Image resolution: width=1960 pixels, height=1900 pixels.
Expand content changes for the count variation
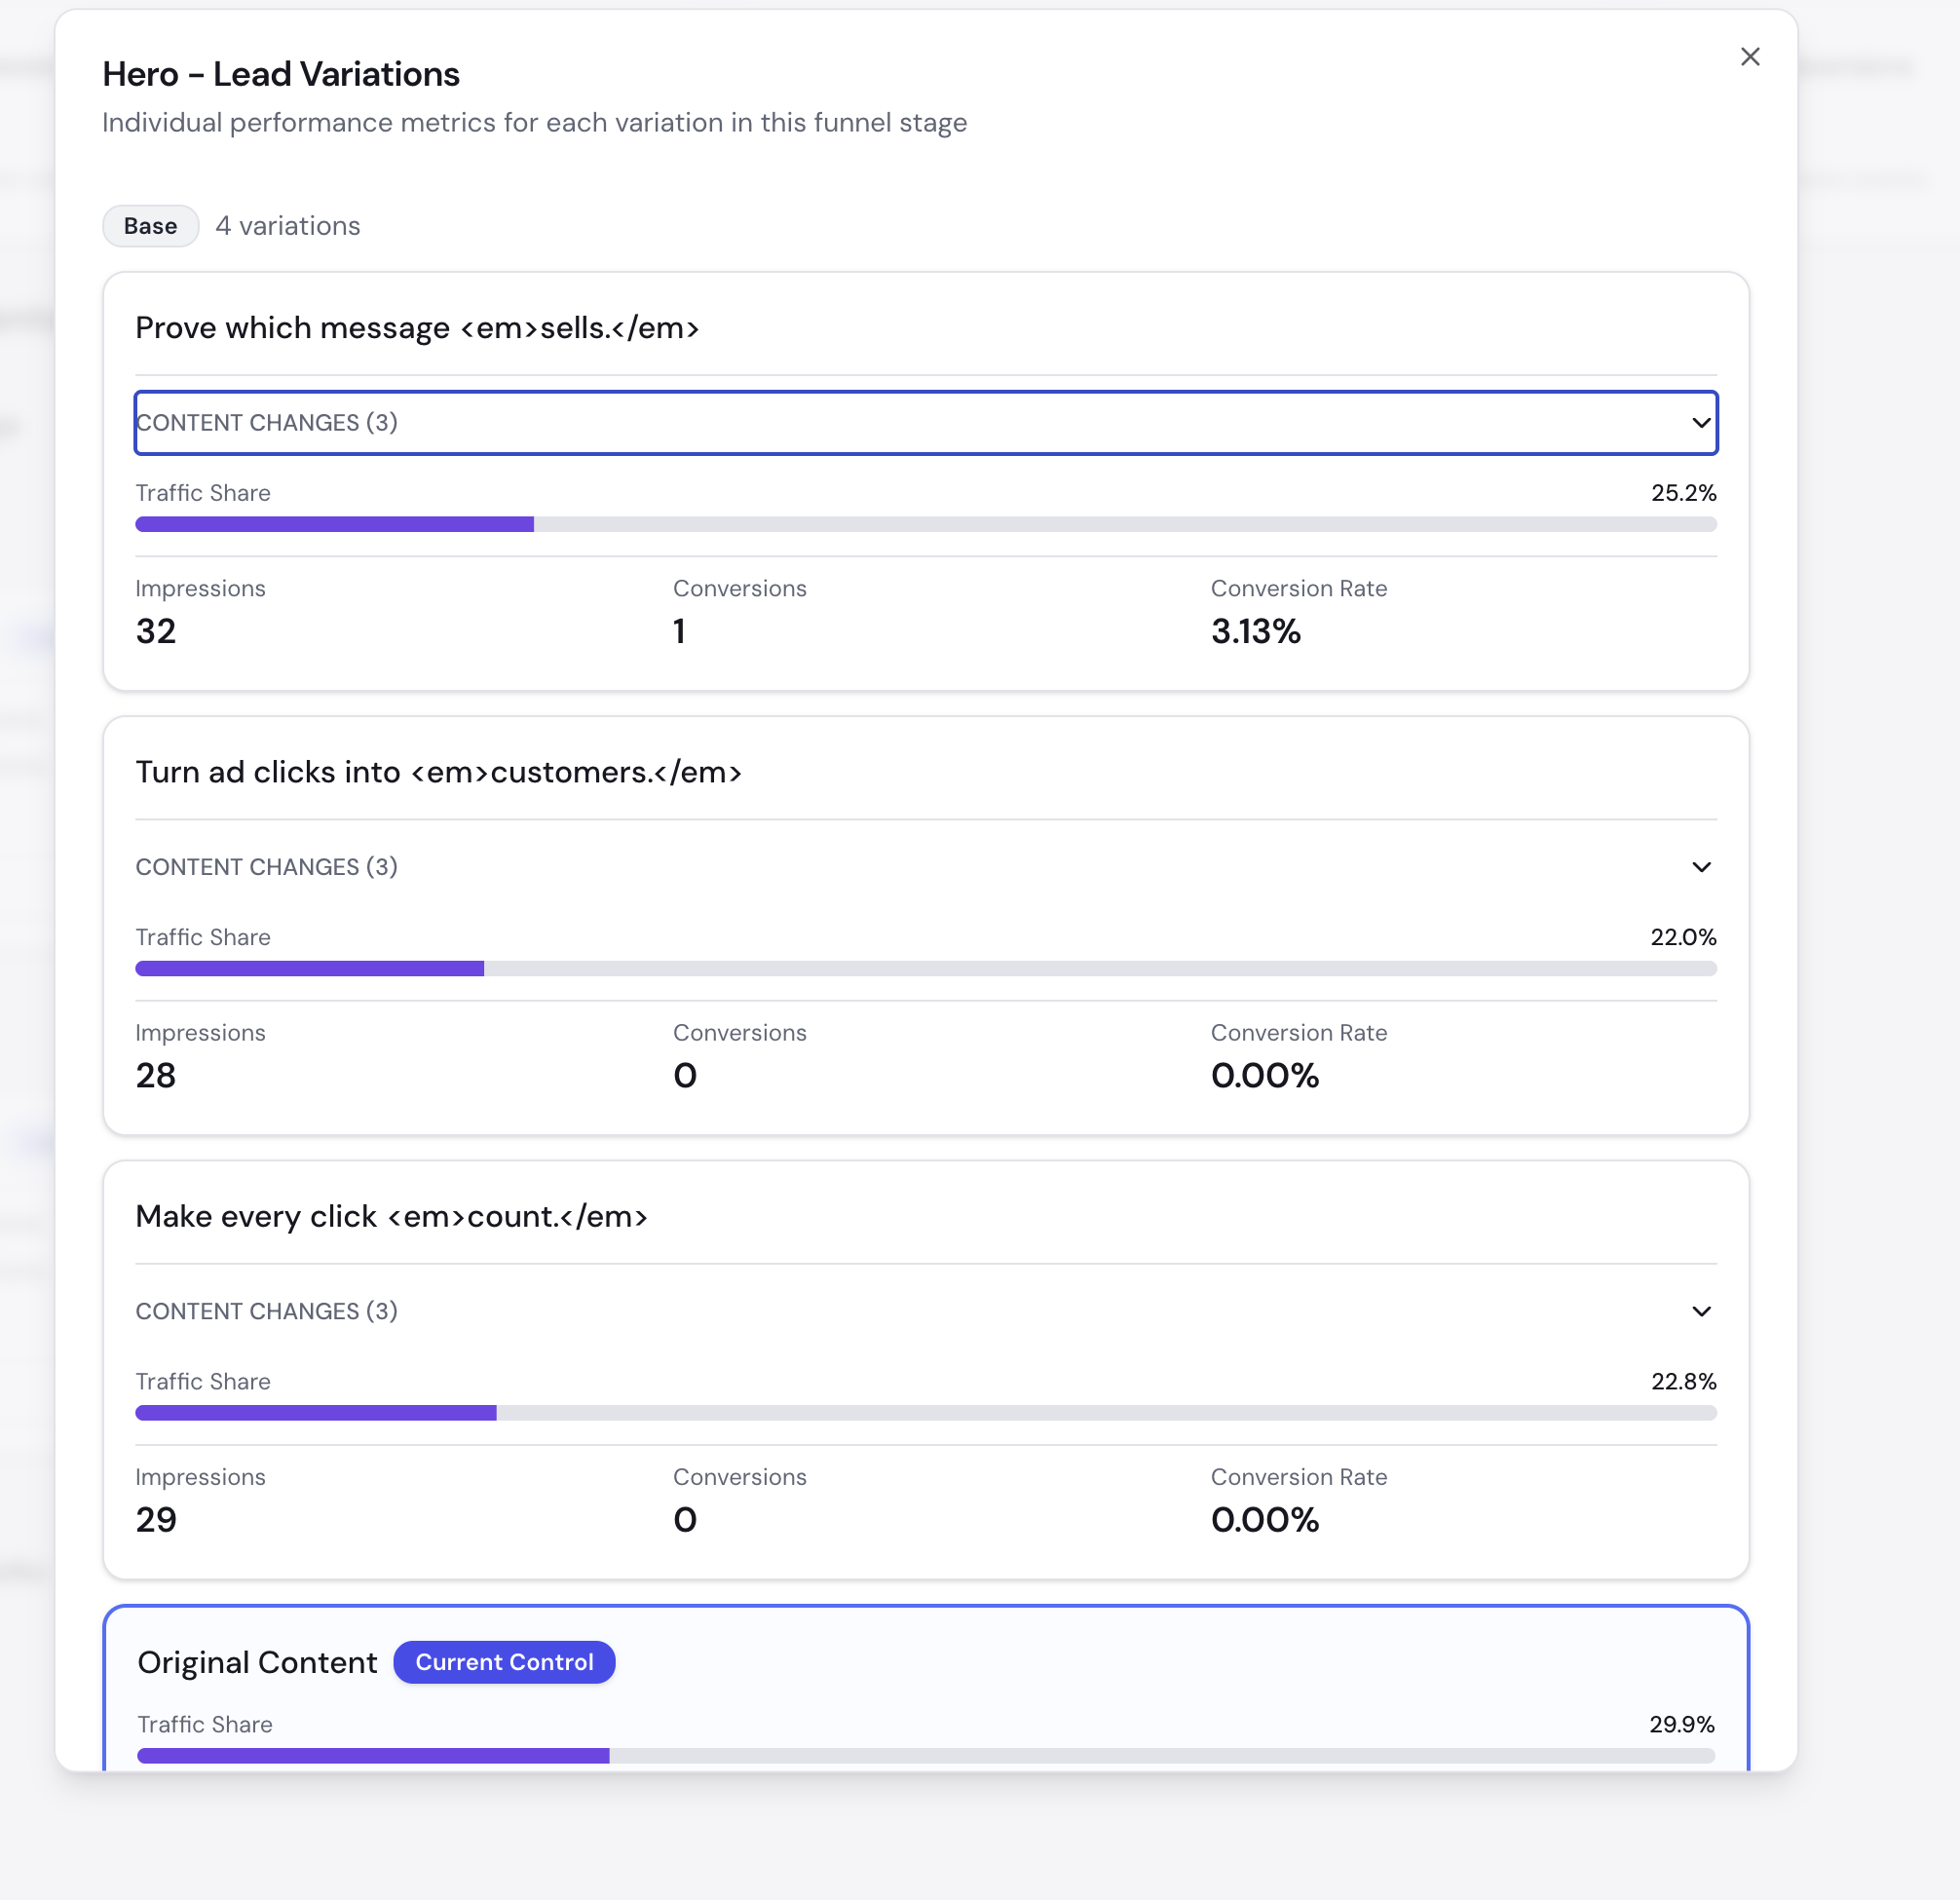(x=925, y=1311)
